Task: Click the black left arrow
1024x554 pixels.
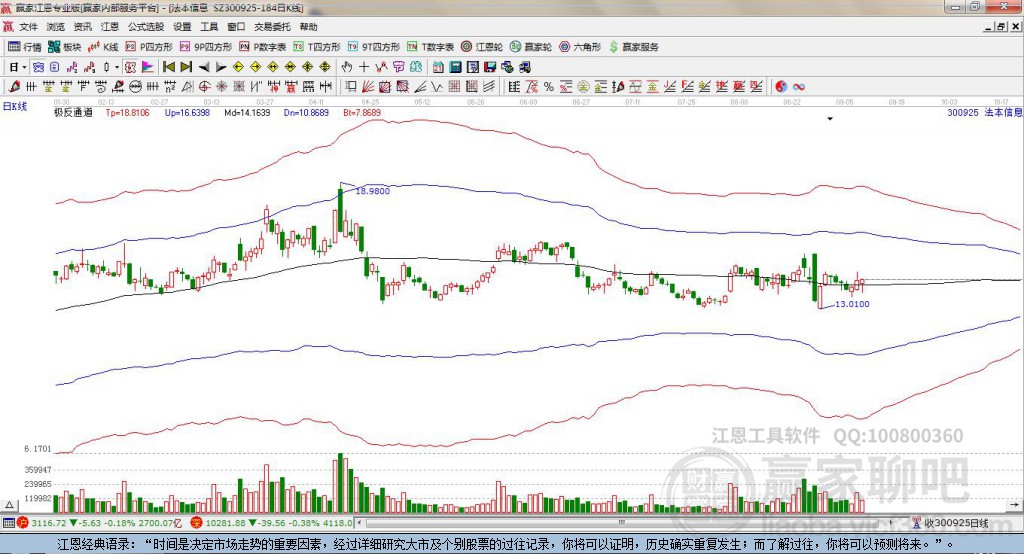Action: pyautogui.click(x=204, y=67)
